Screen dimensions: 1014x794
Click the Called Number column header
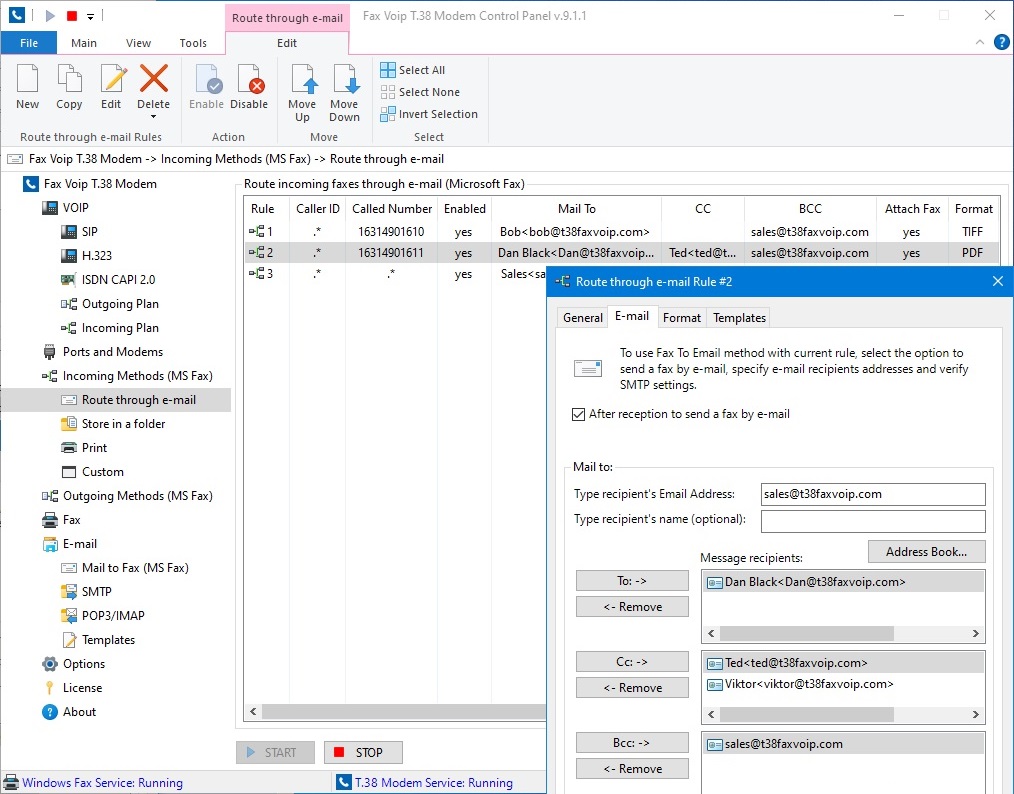click(391, 209)
